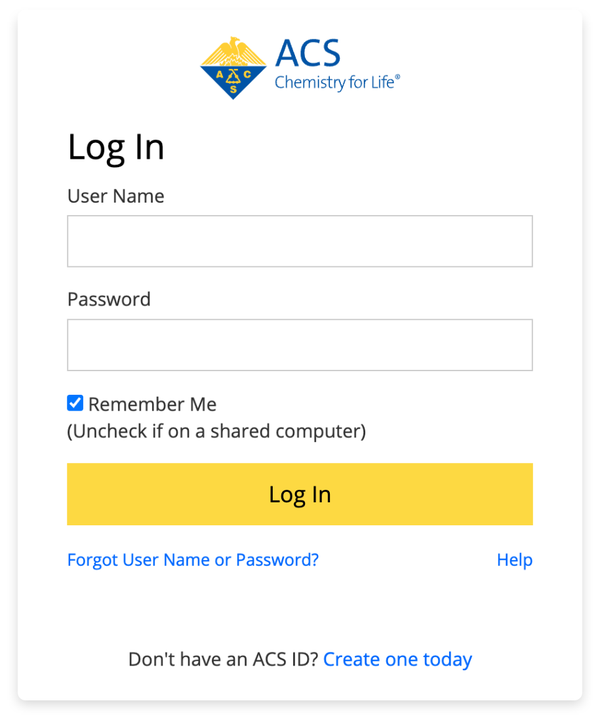Follow the Create one today link

(397, 659)
